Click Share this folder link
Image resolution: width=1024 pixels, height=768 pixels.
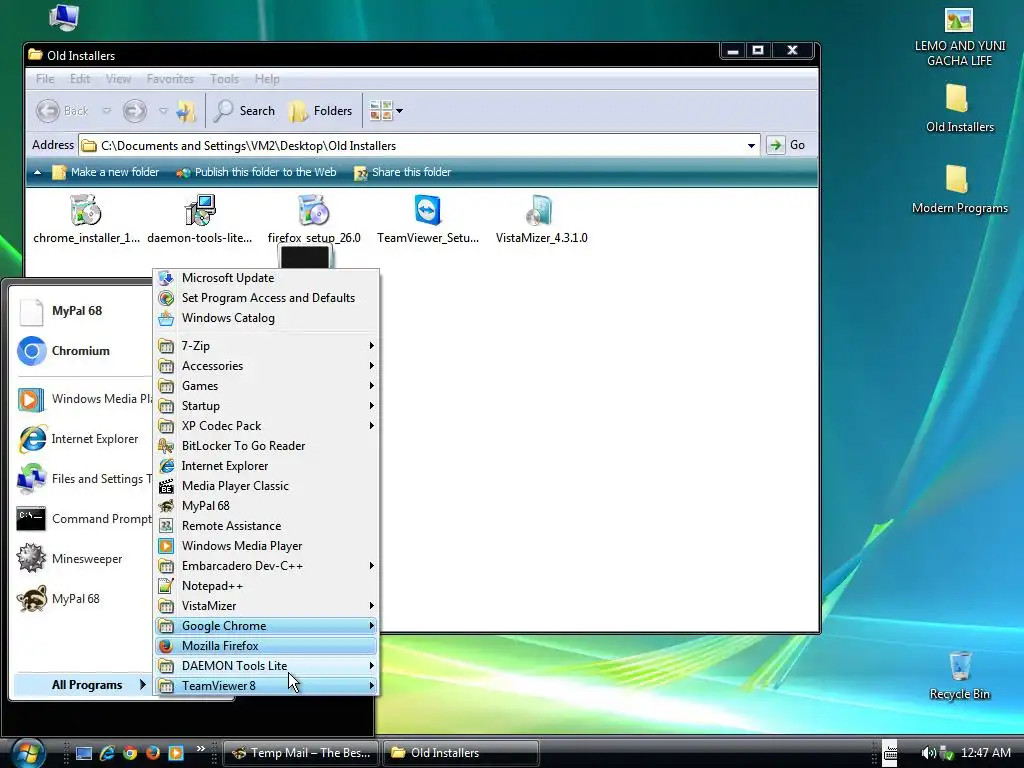402,172
